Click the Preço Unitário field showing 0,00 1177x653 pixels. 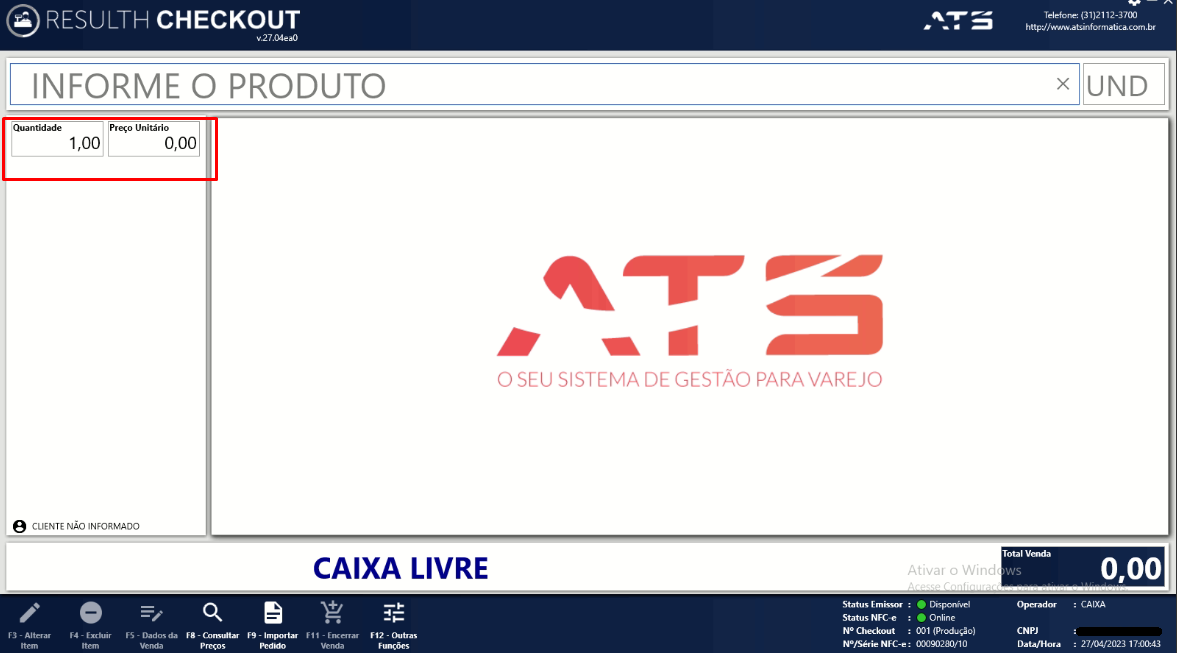(x=154, y=139)
